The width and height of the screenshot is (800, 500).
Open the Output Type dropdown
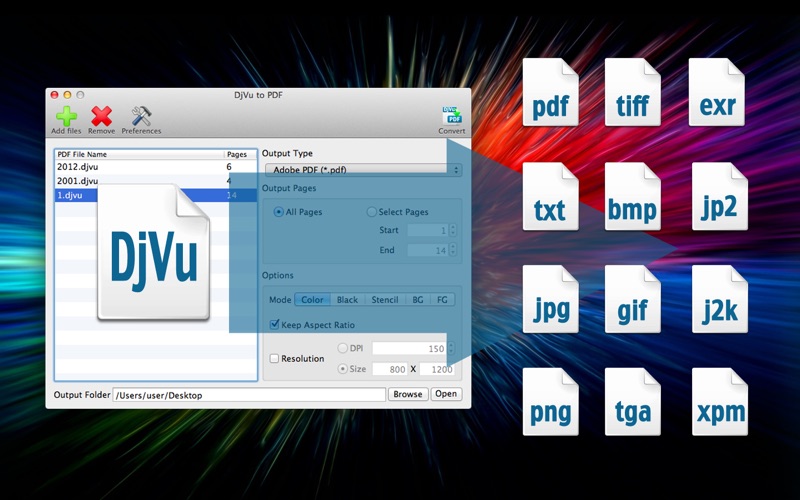coord(363,169)
